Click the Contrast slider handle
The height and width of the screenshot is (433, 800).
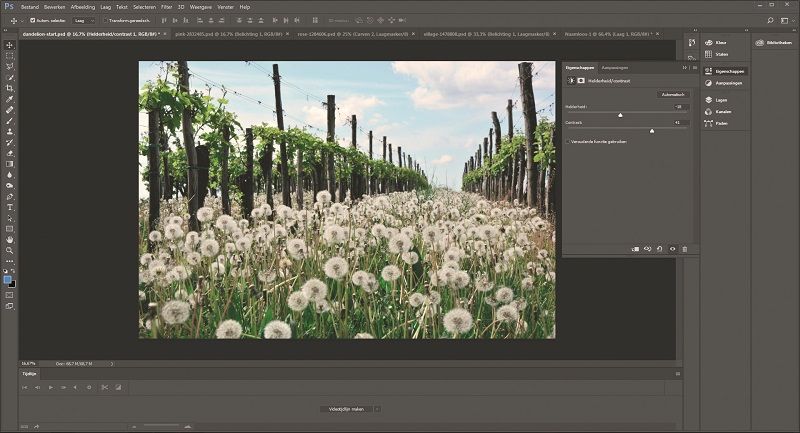click(652, 130)
